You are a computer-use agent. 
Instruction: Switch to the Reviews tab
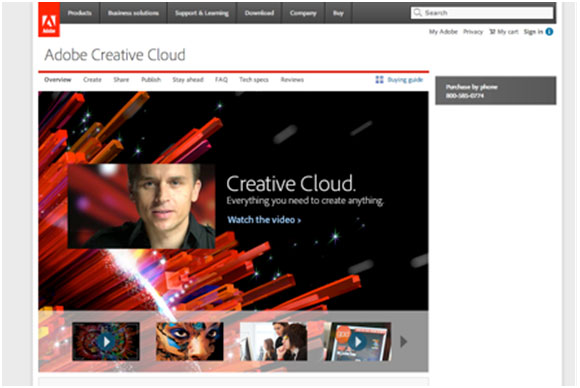point(292,80)
